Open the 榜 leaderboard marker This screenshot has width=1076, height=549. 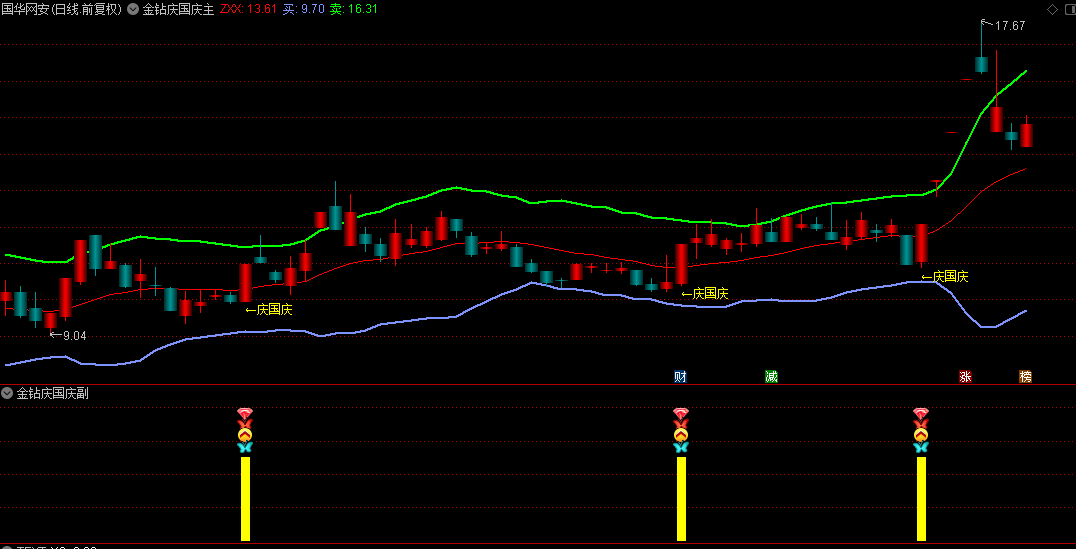[x=1025, y=376]
